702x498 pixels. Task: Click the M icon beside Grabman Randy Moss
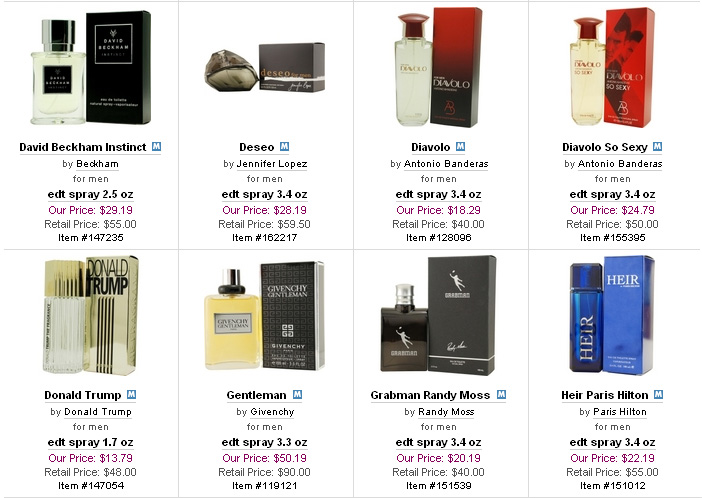(x=501, y=395)
